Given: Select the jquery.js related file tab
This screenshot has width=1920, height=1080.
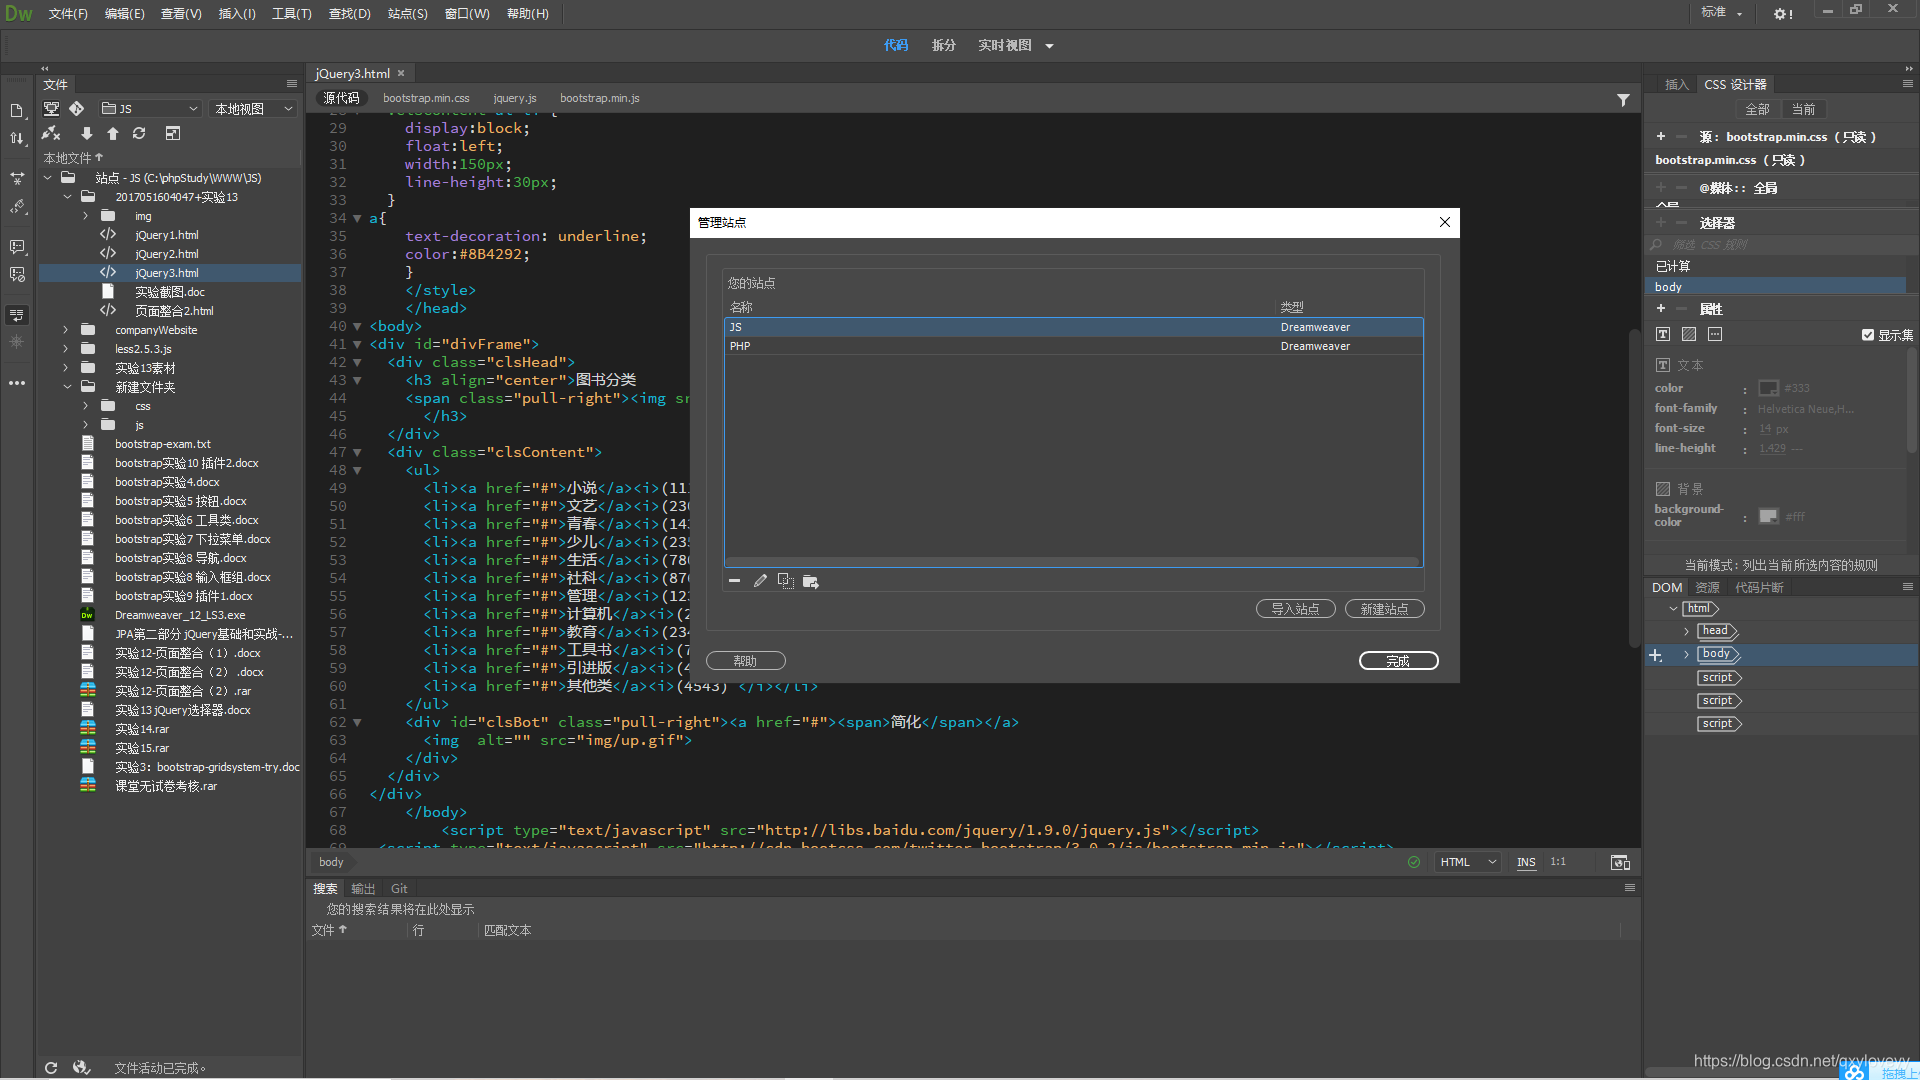Looking at the screenshot, I should pos(516,98).
